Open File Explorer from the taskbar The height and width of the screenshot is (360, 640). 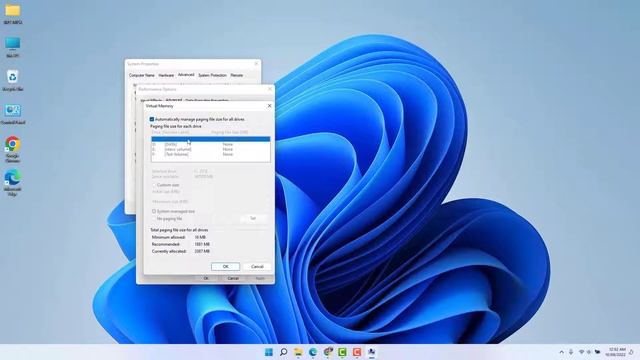pos(298,352)
